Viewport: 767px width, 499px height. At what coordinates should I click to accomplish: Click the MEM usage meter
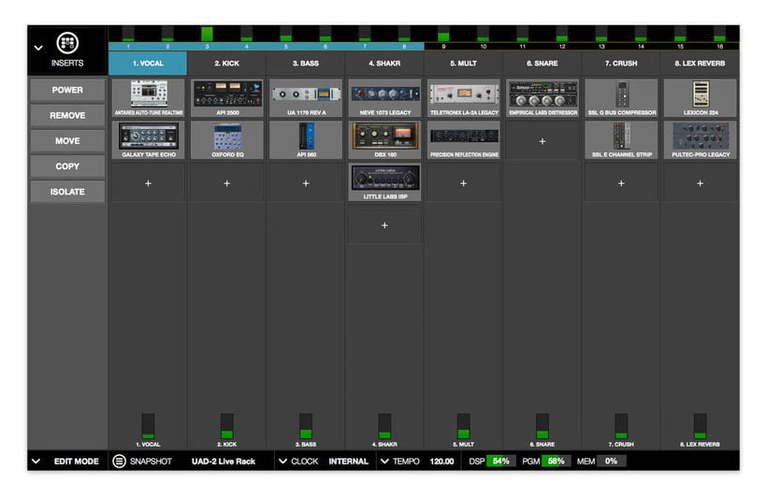(x=611, y=461)
